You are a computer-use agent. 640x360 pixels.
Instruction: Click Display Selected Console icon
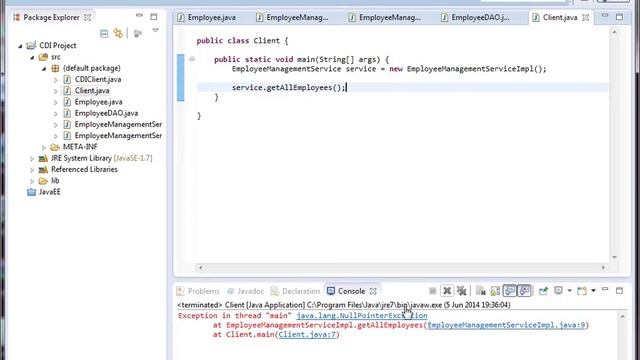558,291
